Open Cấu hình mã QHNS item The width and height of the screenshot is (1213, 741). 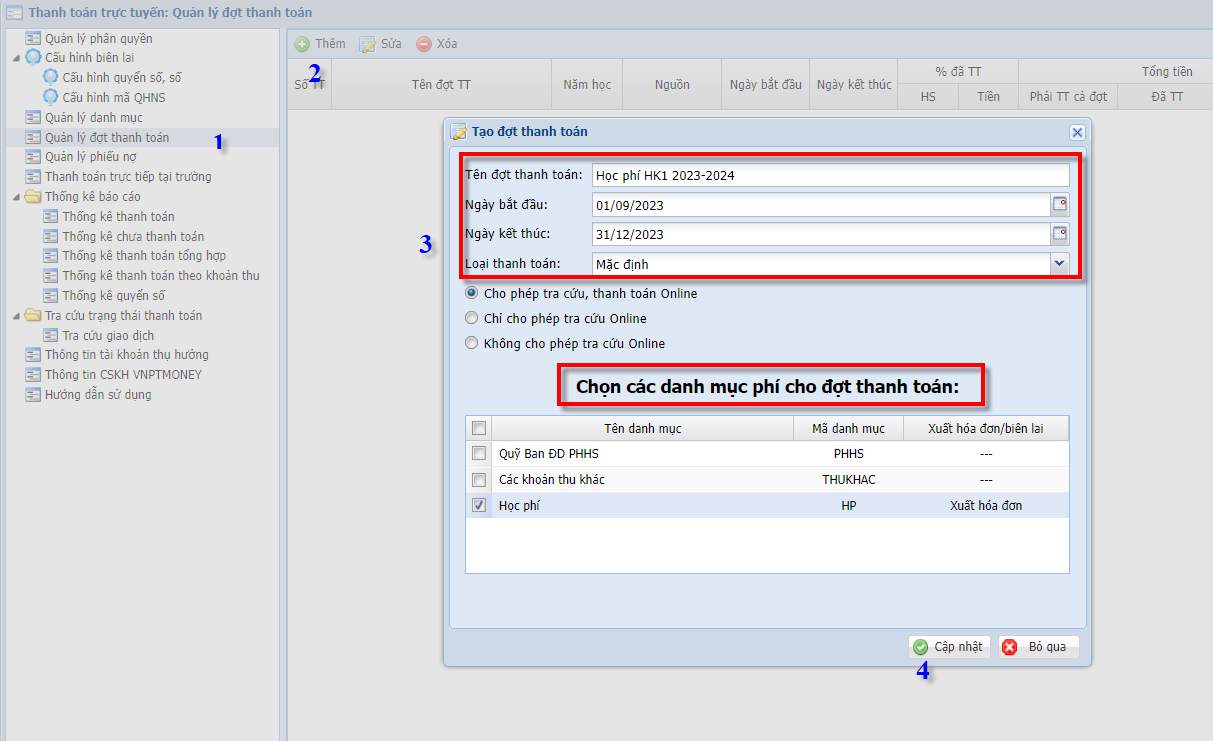tap(113, 98)
